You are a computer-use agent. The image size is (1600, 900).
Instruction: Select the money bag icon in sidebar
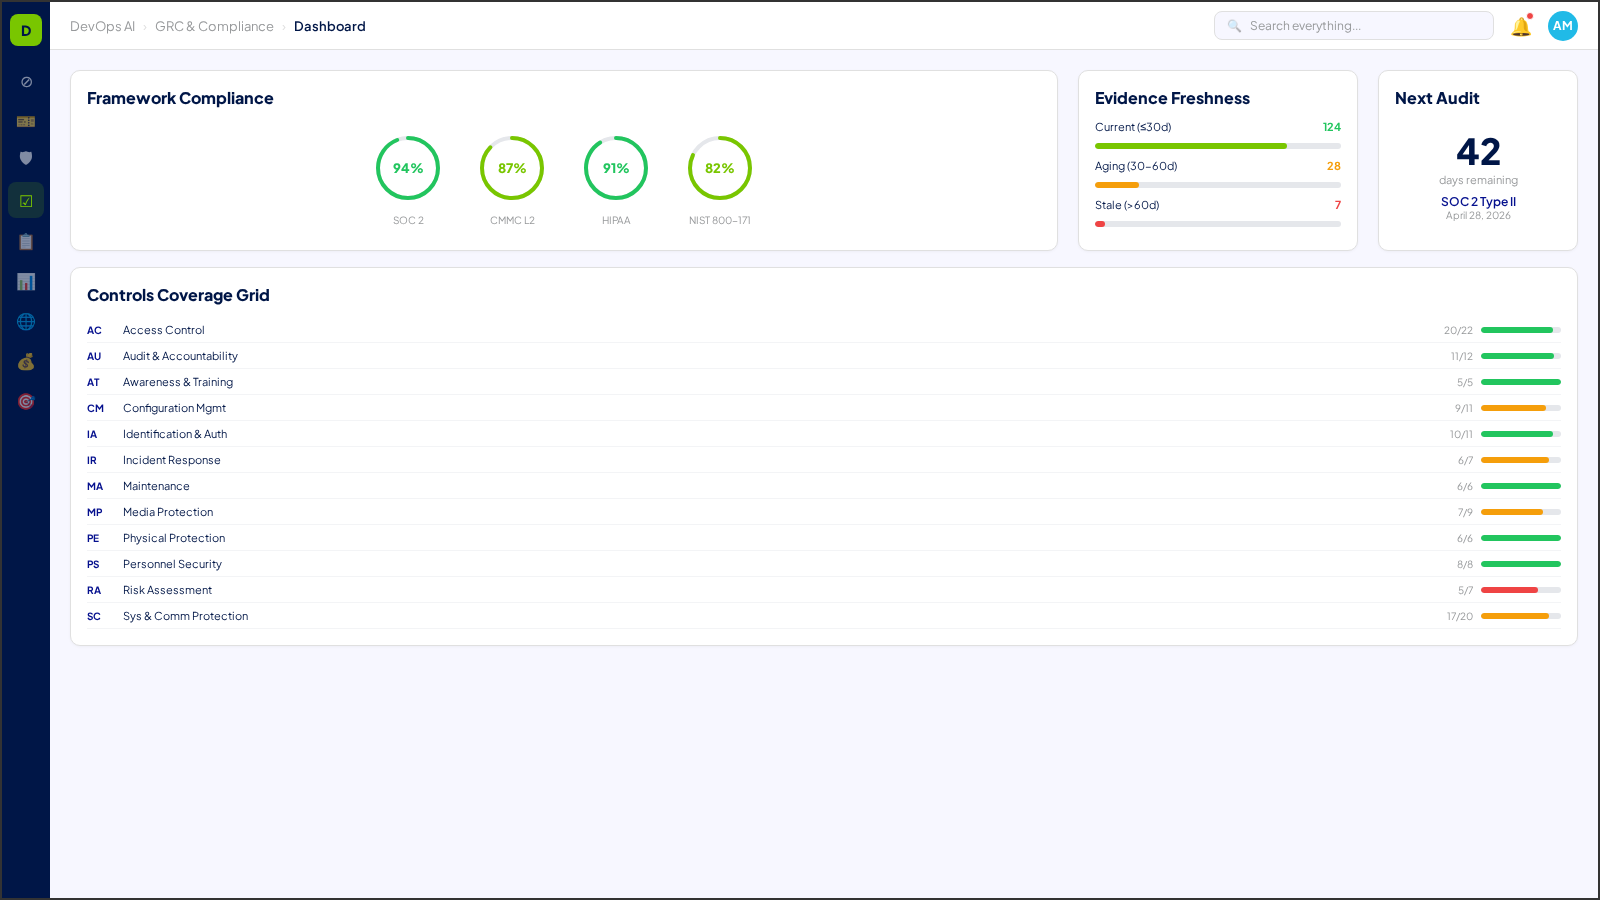click(x=25, y=361)
